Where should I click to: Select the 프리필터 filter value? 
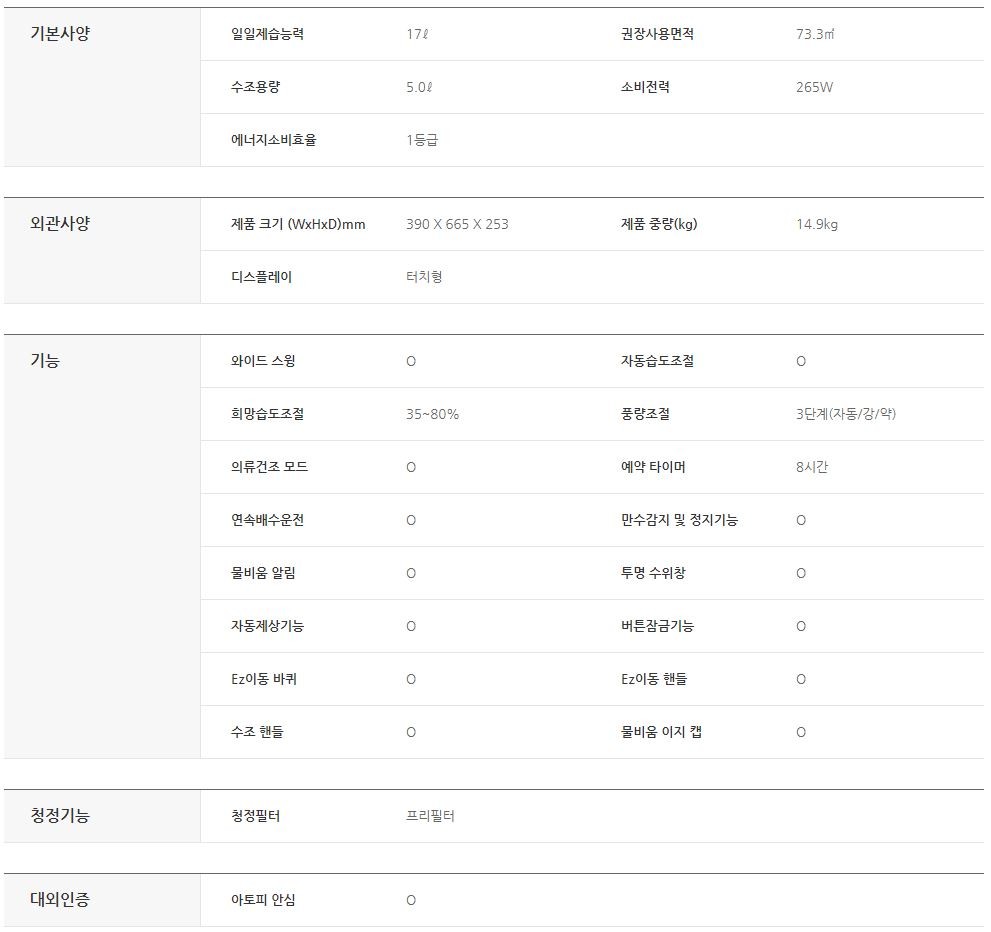(x=430, y=816)
